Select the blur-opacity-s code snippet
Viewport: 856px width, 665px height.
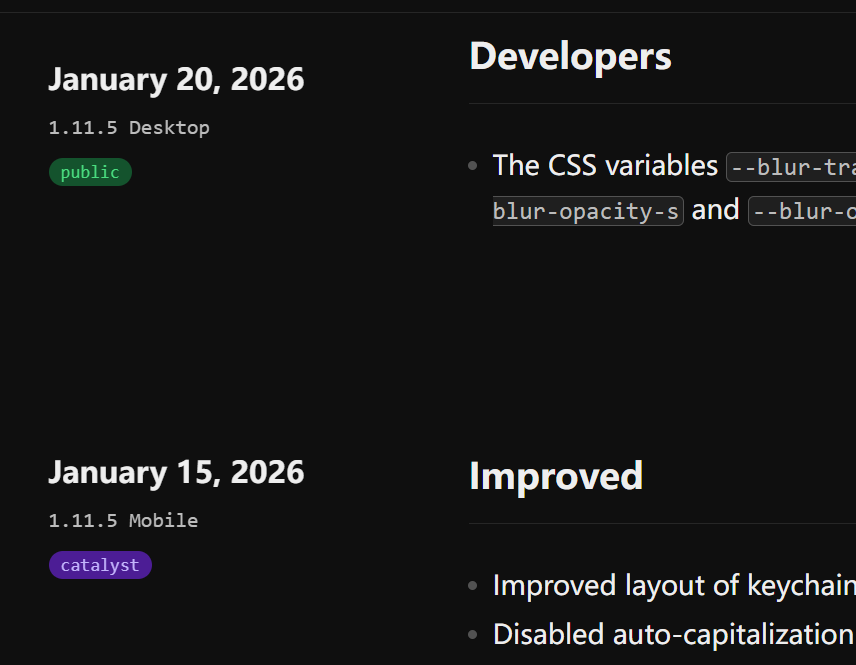point(588,211)
